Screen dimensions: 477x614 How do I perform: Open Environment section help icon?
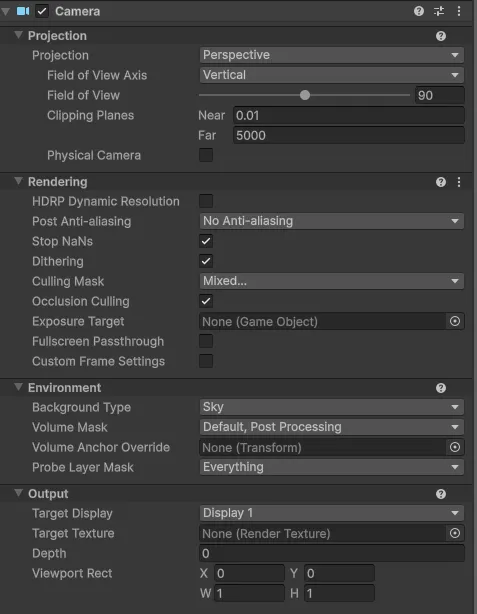[441, 388]
